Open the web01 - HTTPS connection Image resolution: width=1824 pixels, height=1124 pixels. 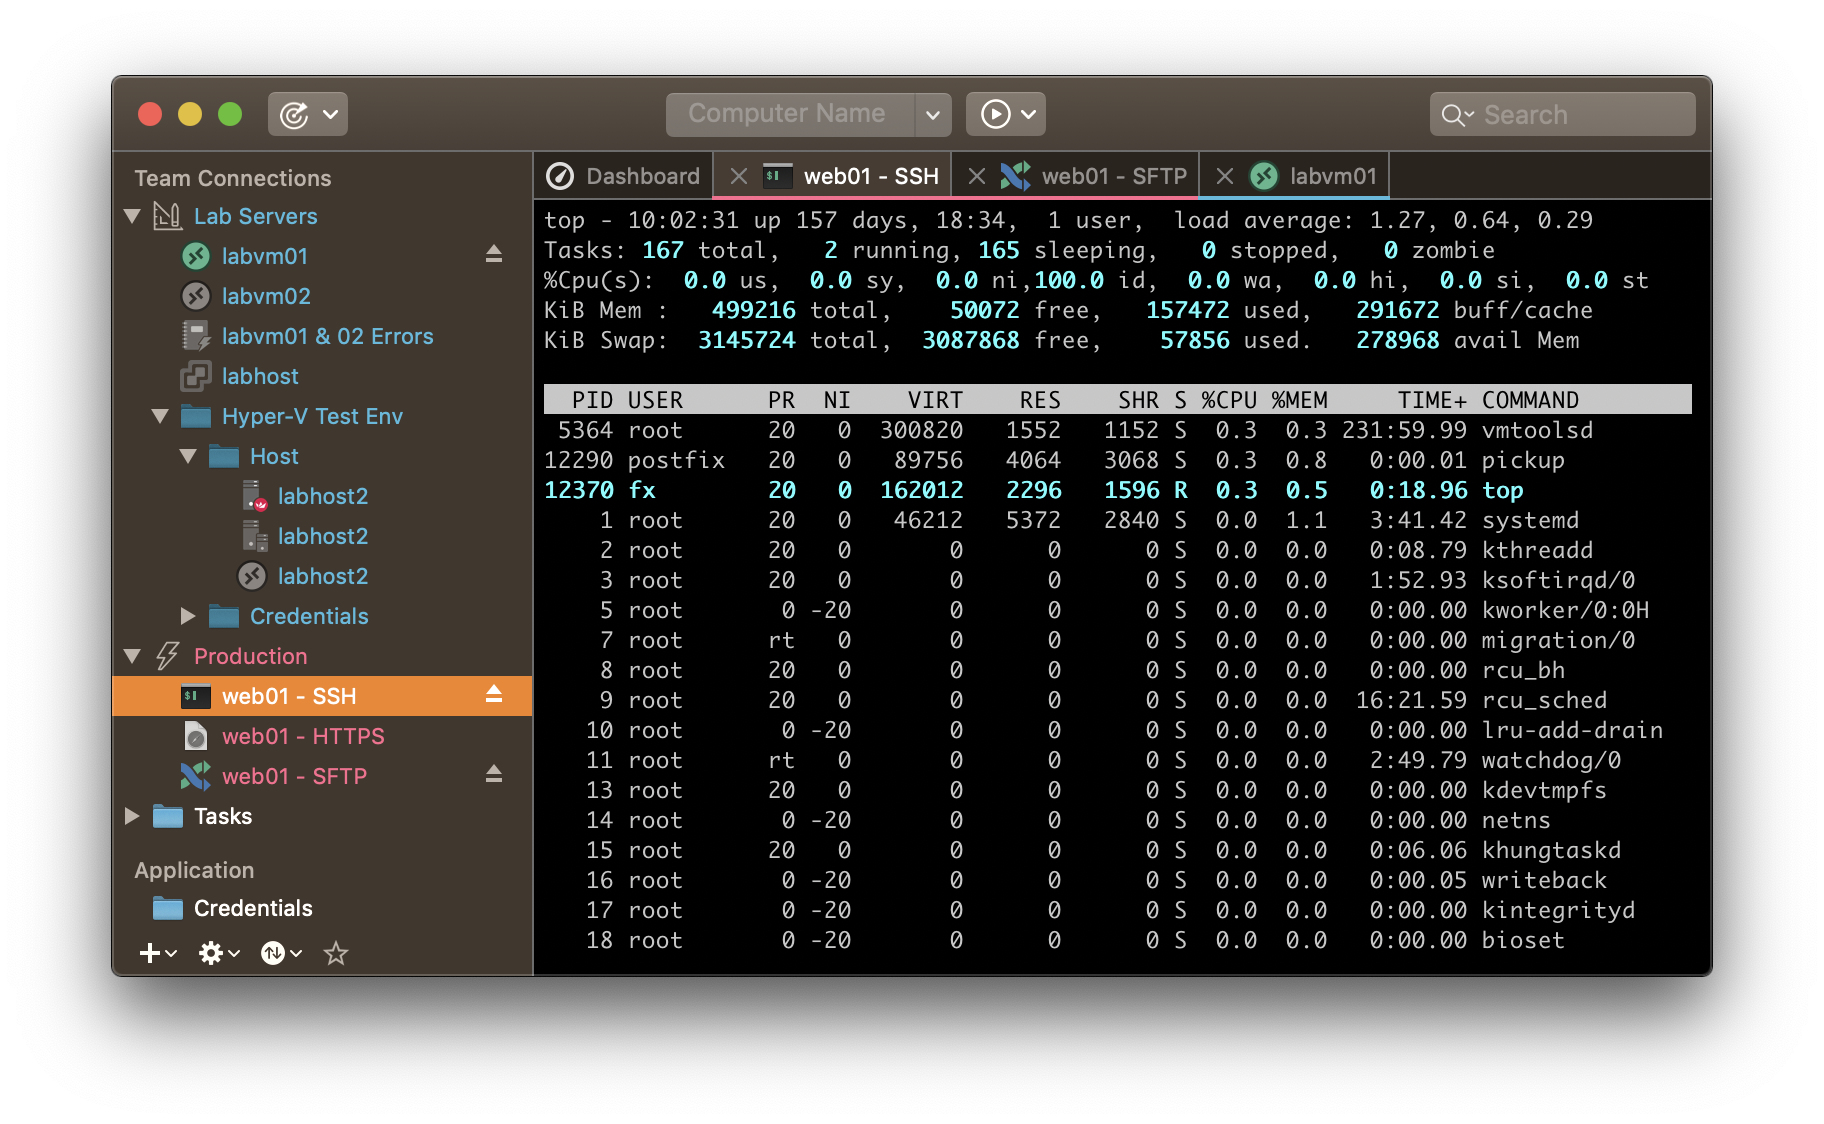click(x=302, y=736)
